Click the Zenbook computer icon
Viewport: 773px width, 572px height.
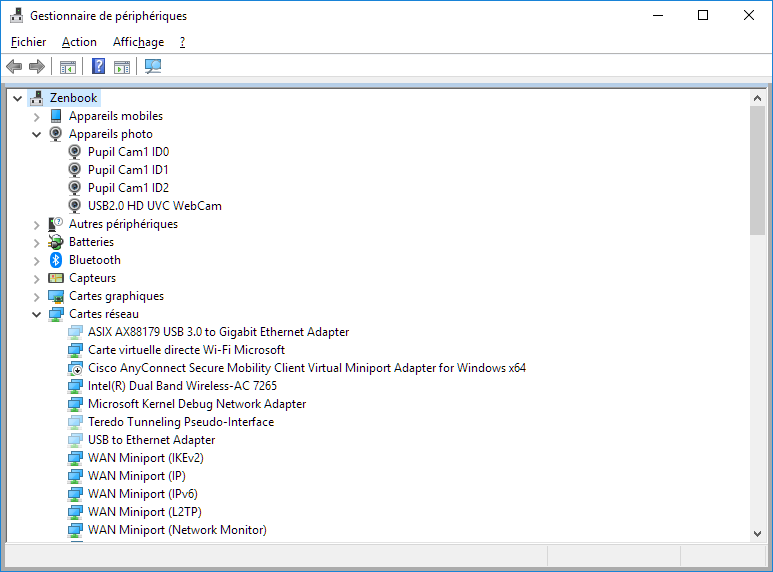(36, 98)
